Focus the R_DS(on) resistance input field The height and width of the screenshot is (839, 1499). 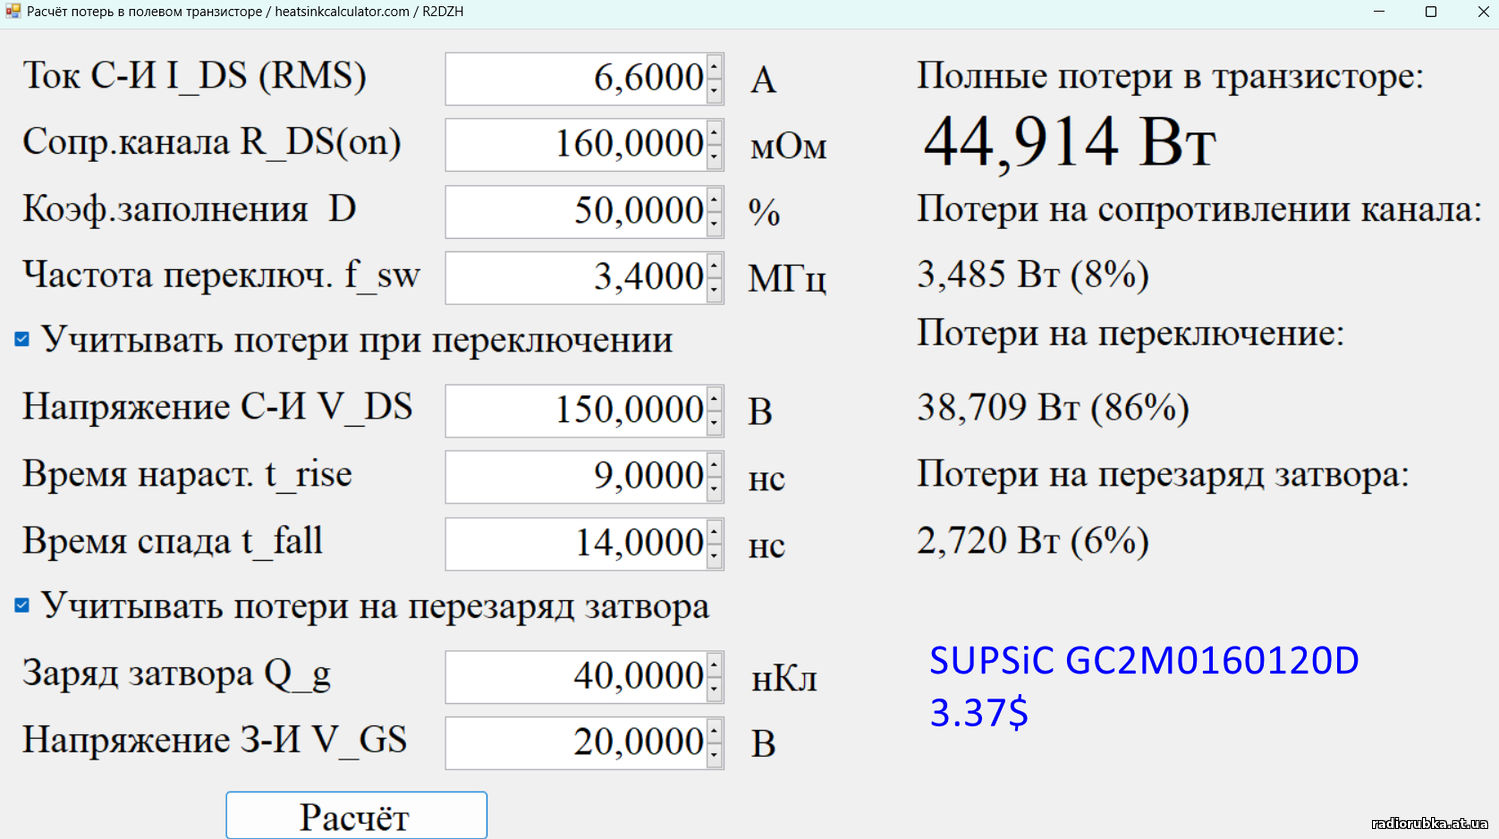(x=576, y=145)
